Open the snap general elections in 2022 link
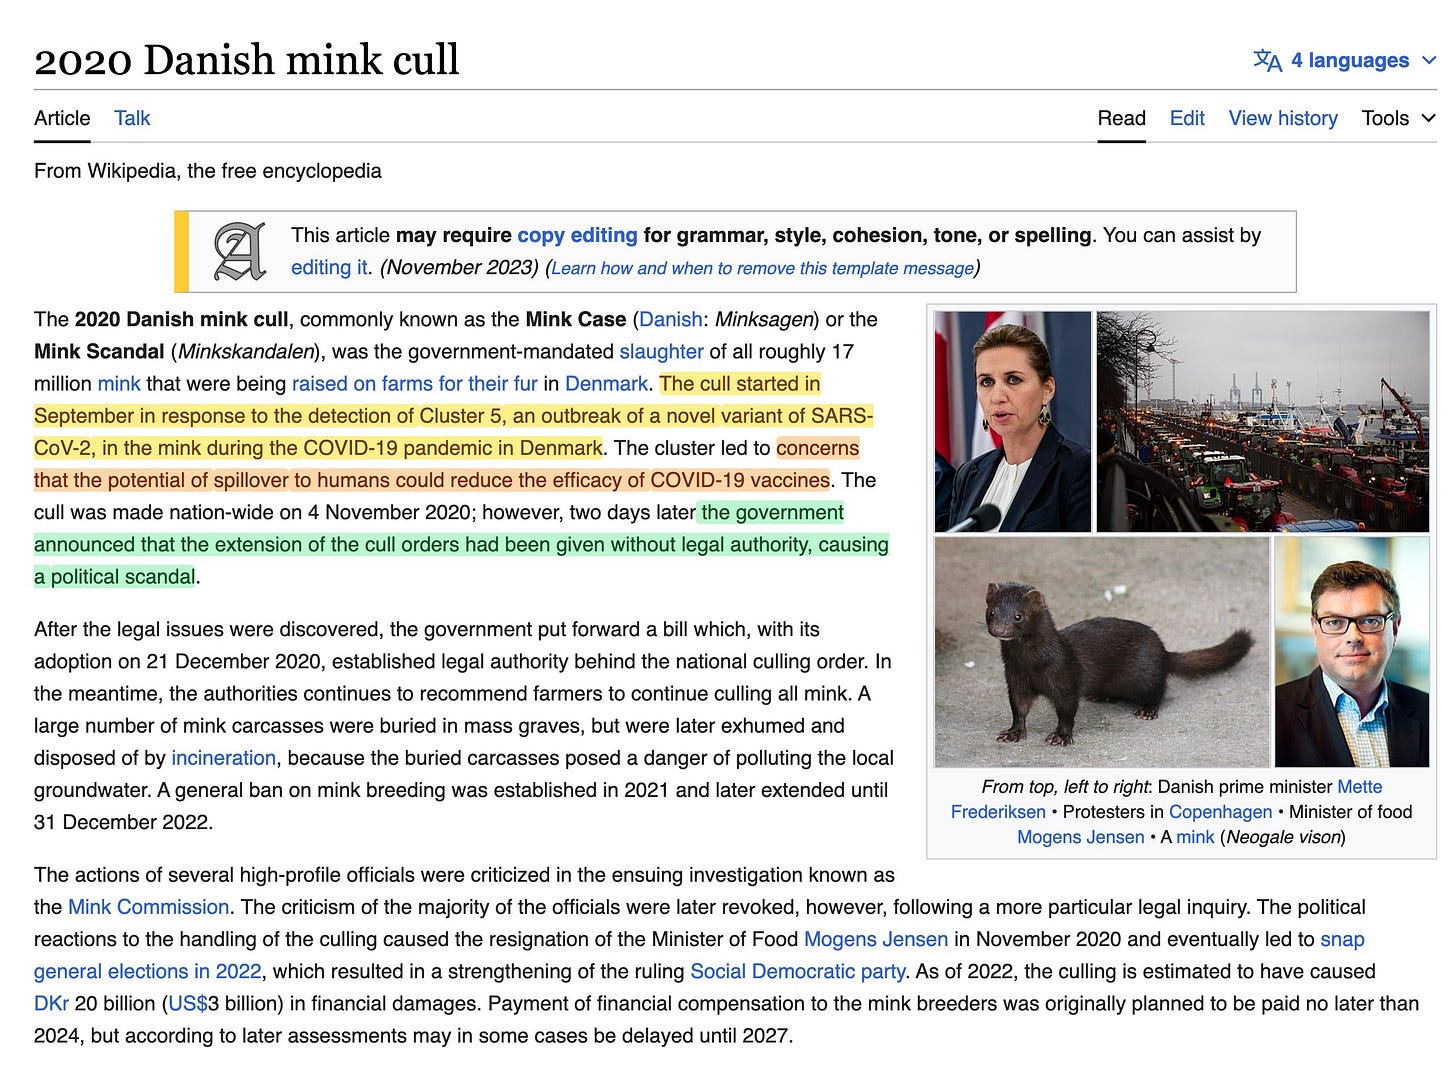The image size is (1456, 1077). [x=147, y=970]
